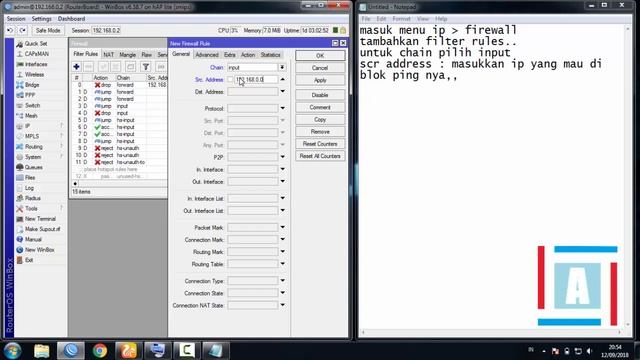This screenshot has height=360, width=640.
Task: Open the Mangle tab in Firewall
Action: click(x=127, y=55)
